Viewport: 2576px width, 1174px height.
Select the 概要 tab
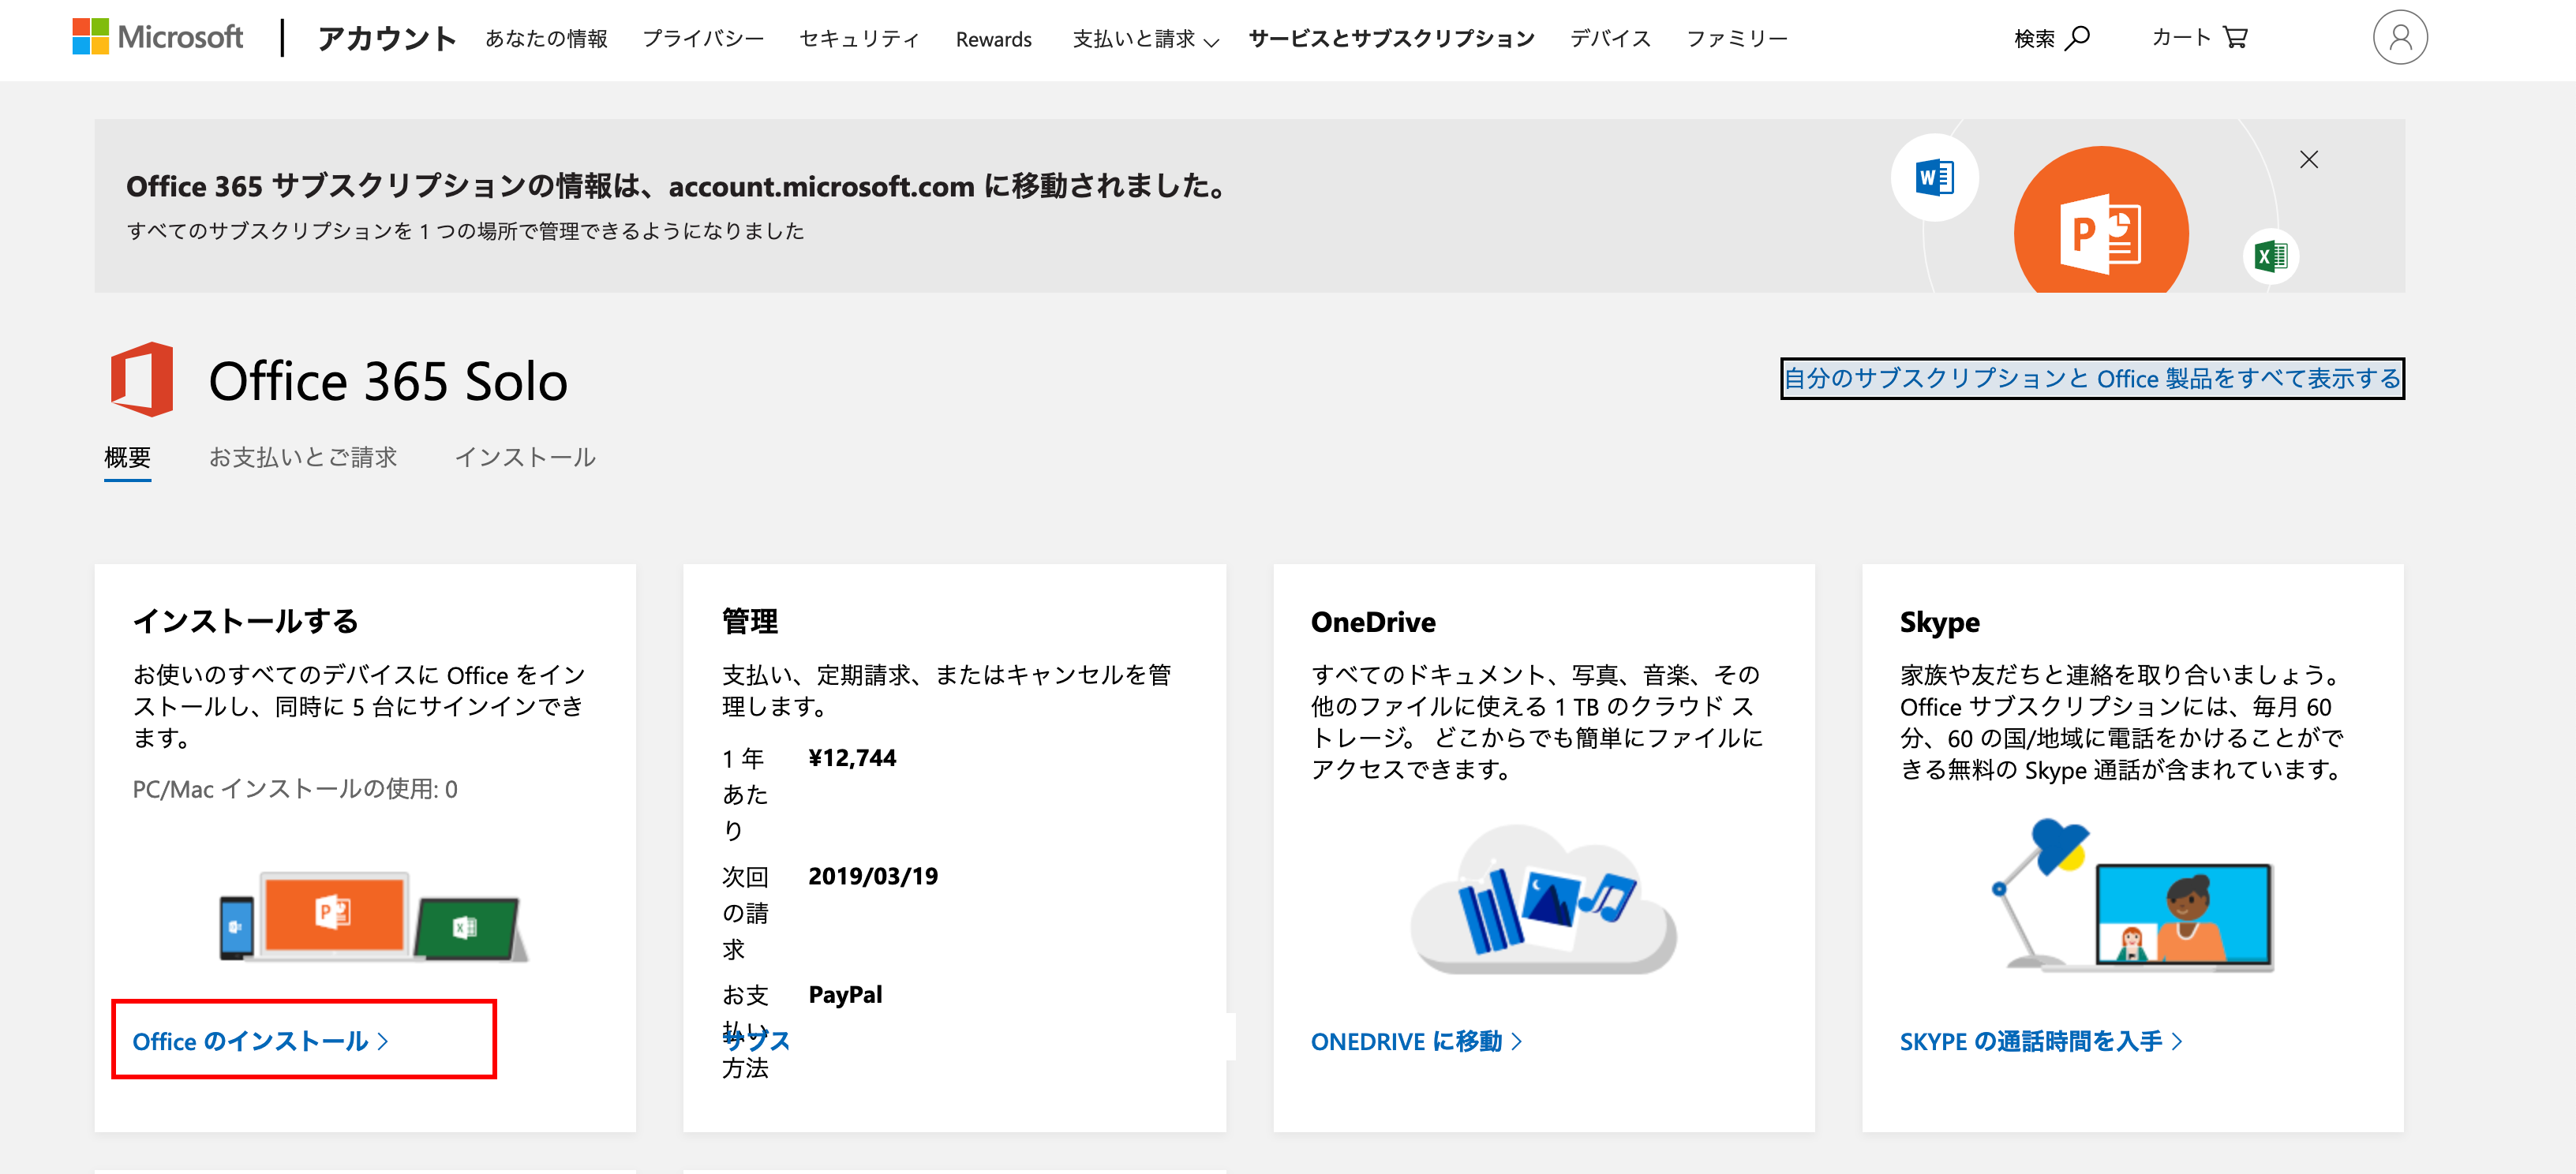click(x=128, y=457)
